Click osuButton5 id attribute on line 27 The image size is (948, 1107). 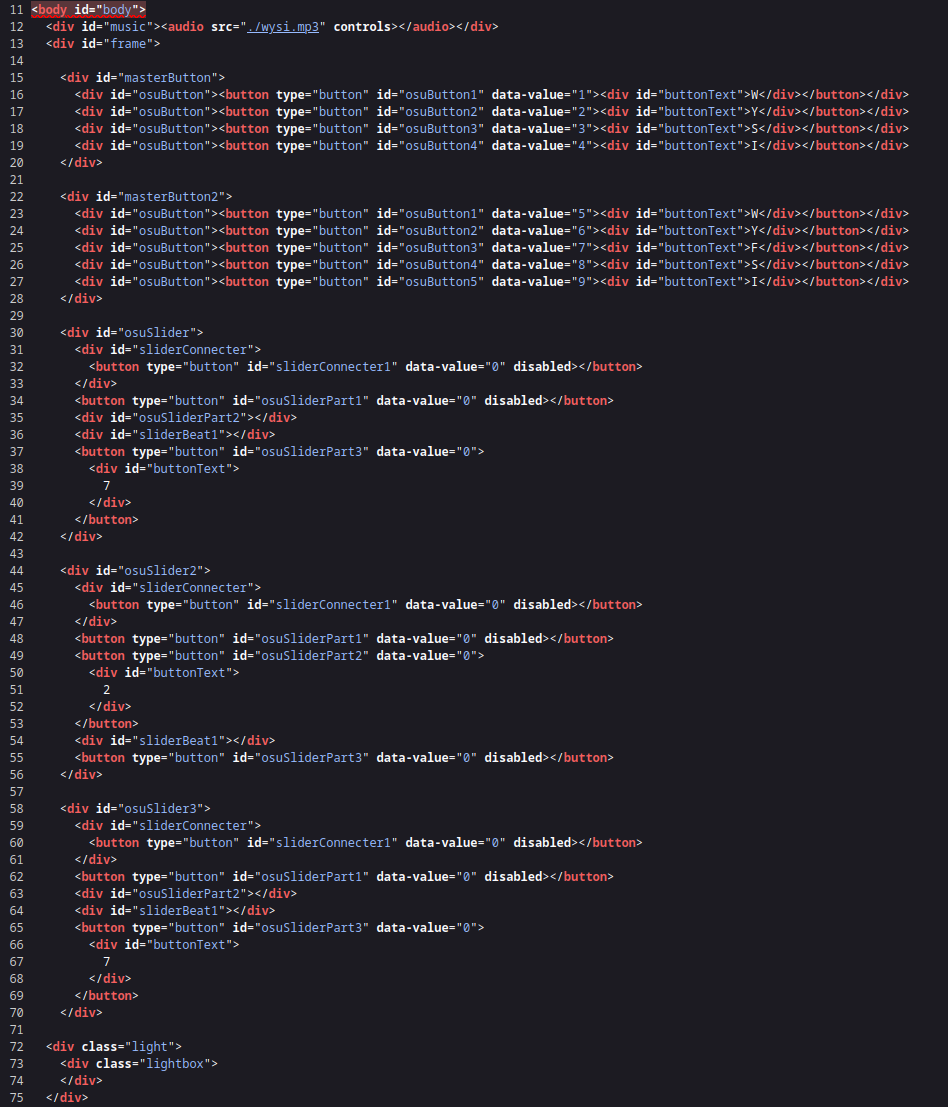(430, 282)
